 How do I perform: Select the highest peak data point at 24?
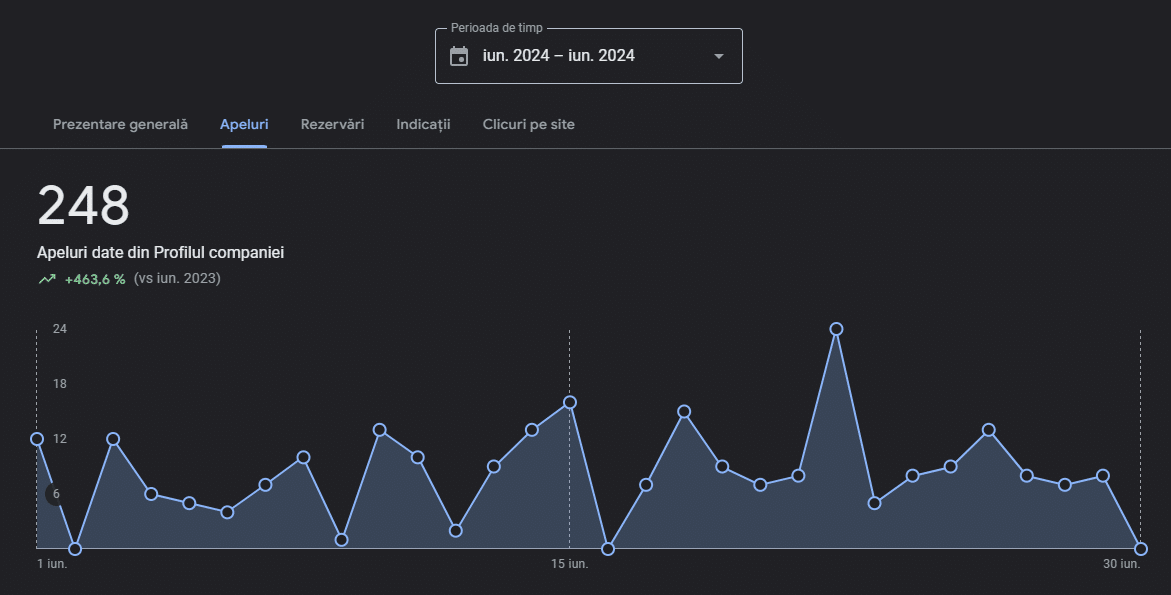click(836, 329)
